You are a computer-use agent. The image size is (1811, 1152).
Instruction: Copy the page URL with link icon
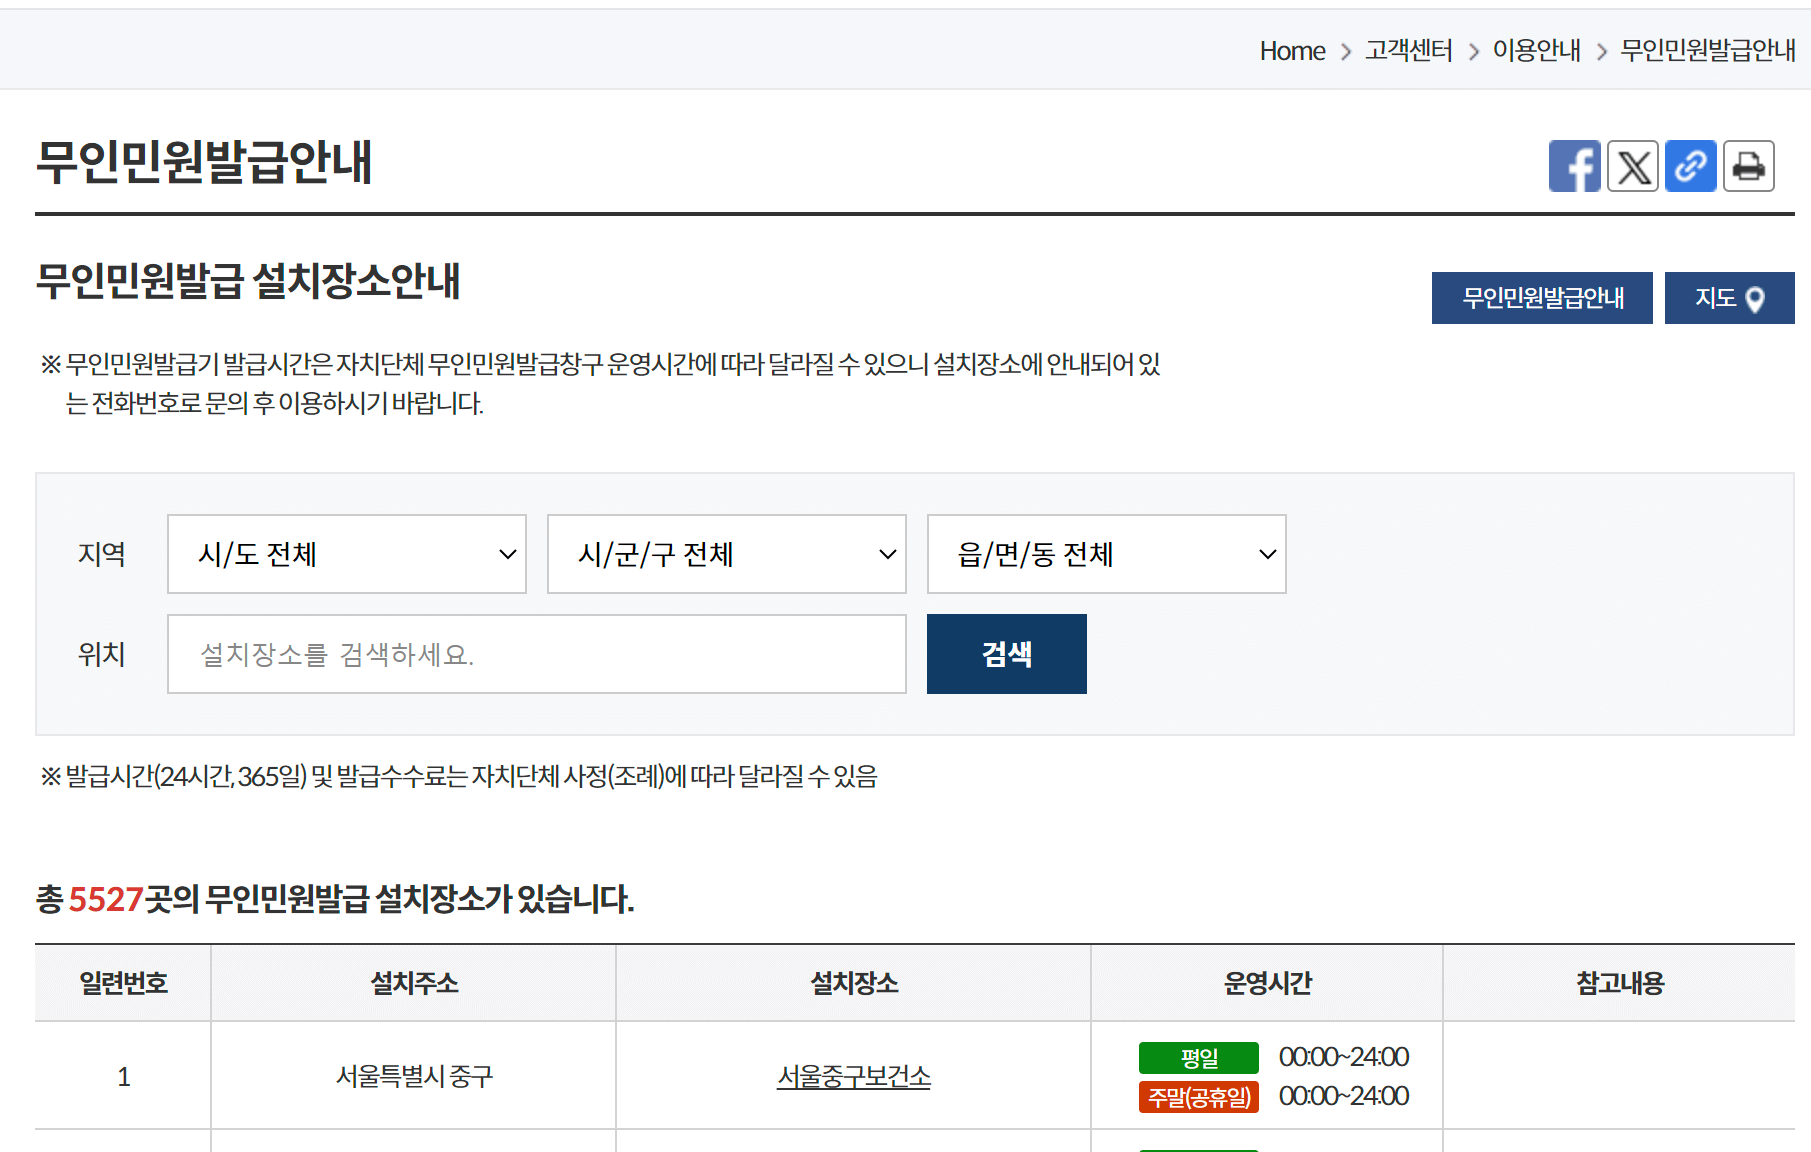tap(1691, 166)
